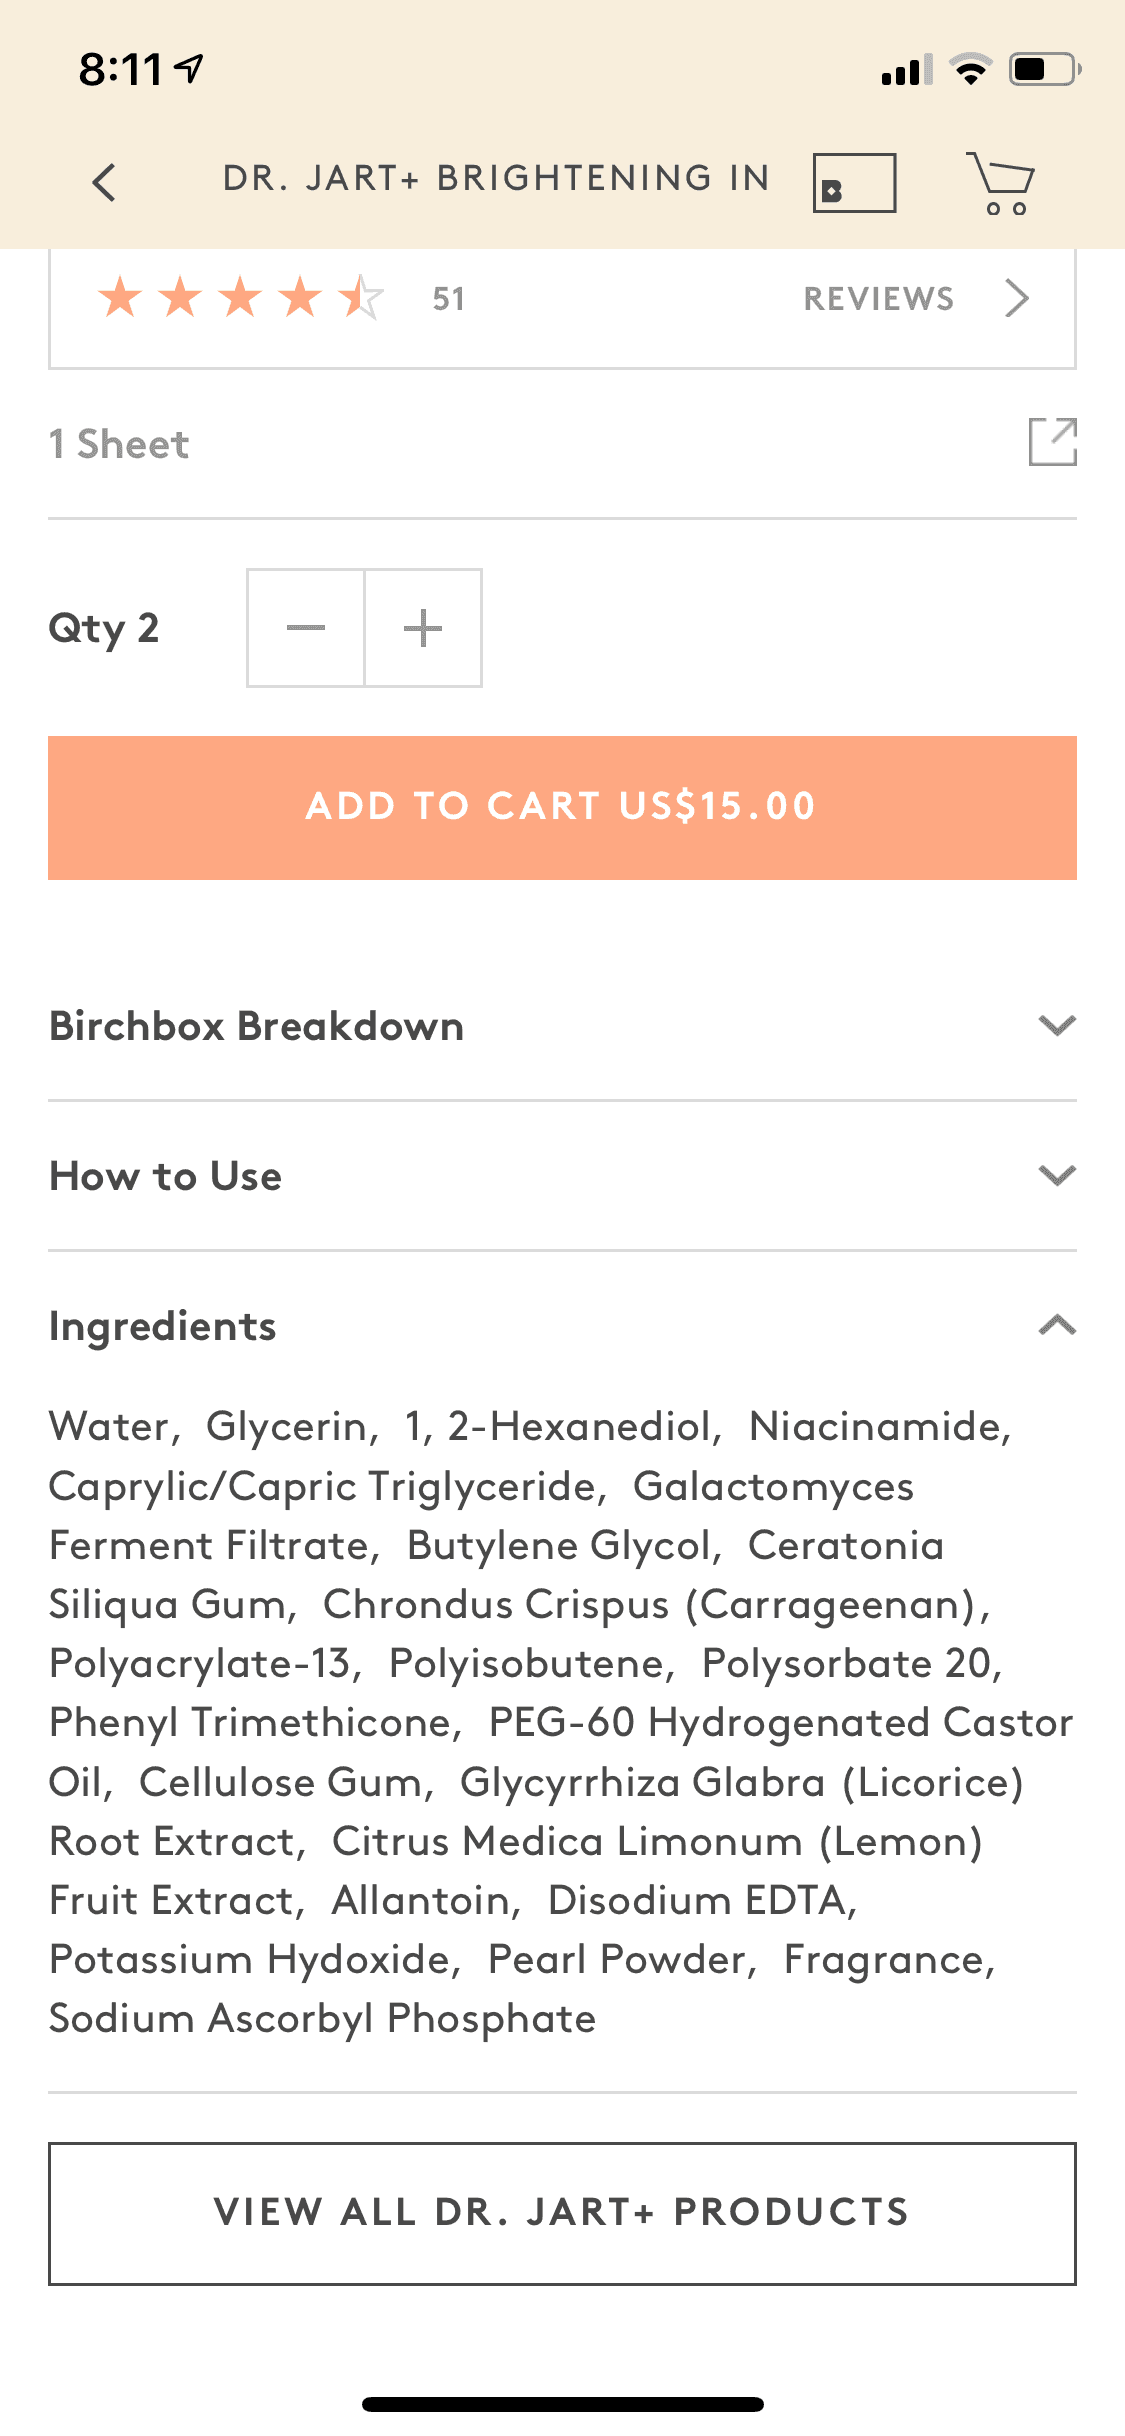Collapse the Ingredients section chevron
Screen dimensions: 1125x2436
click(x=1056, y=1326)
